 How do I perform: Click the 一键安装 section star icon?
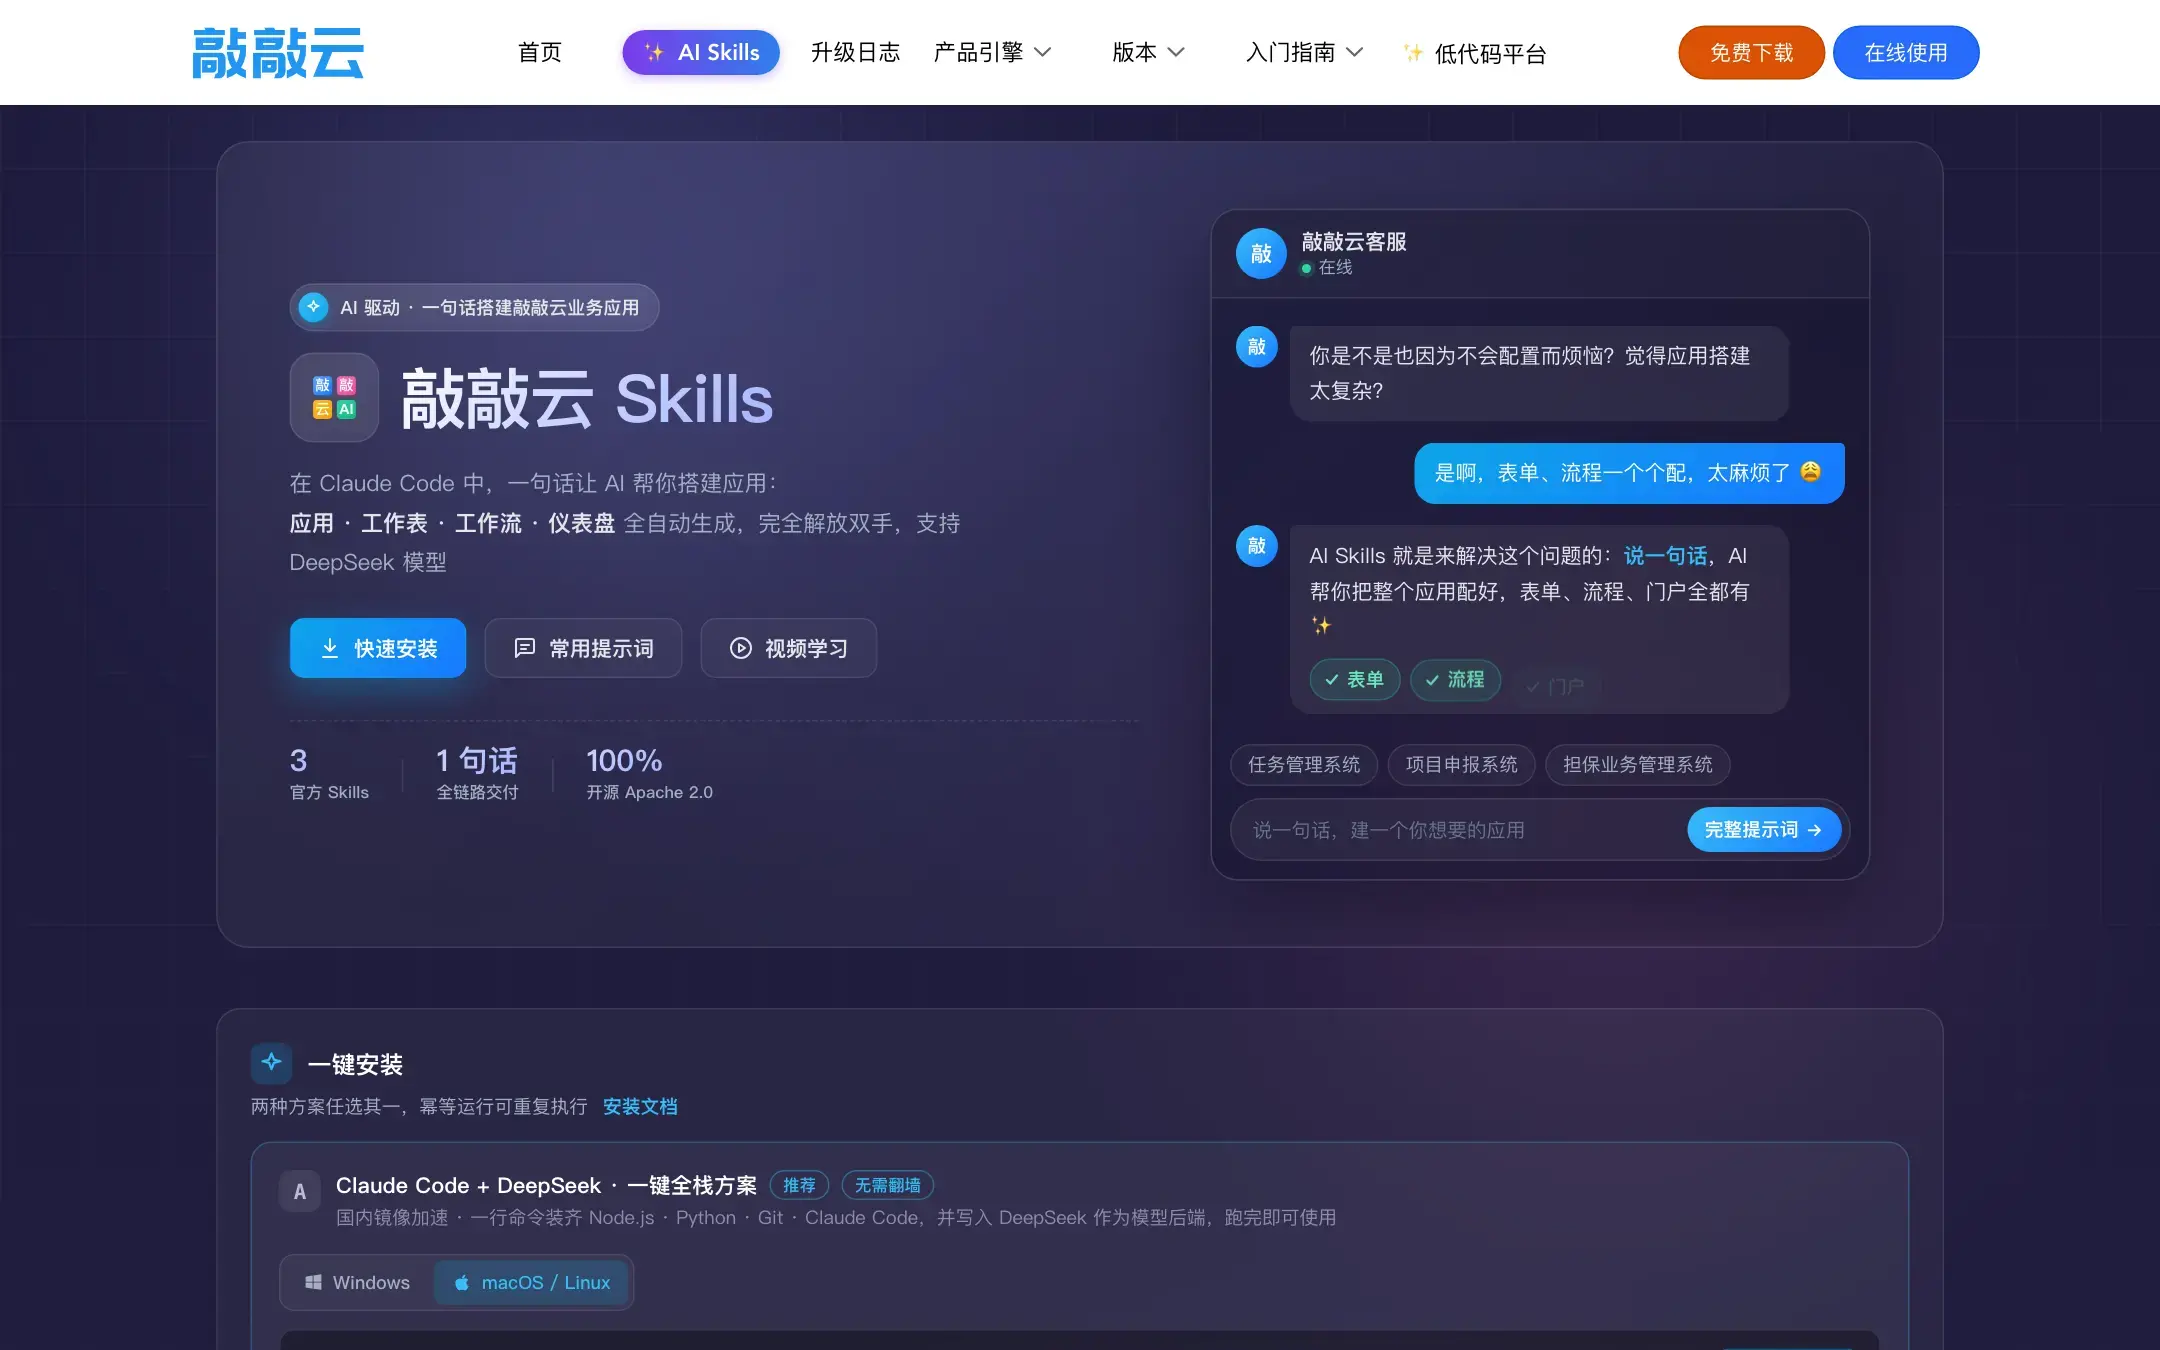coord(271,1063)
